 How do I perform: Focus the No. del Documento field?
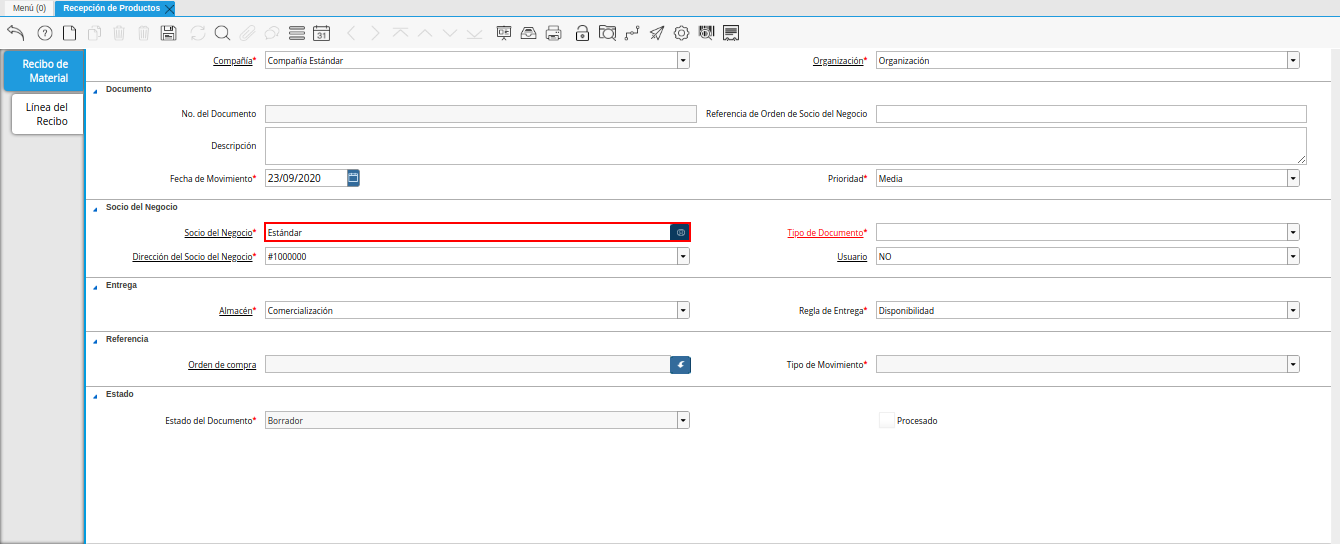(x=480, y=114)
